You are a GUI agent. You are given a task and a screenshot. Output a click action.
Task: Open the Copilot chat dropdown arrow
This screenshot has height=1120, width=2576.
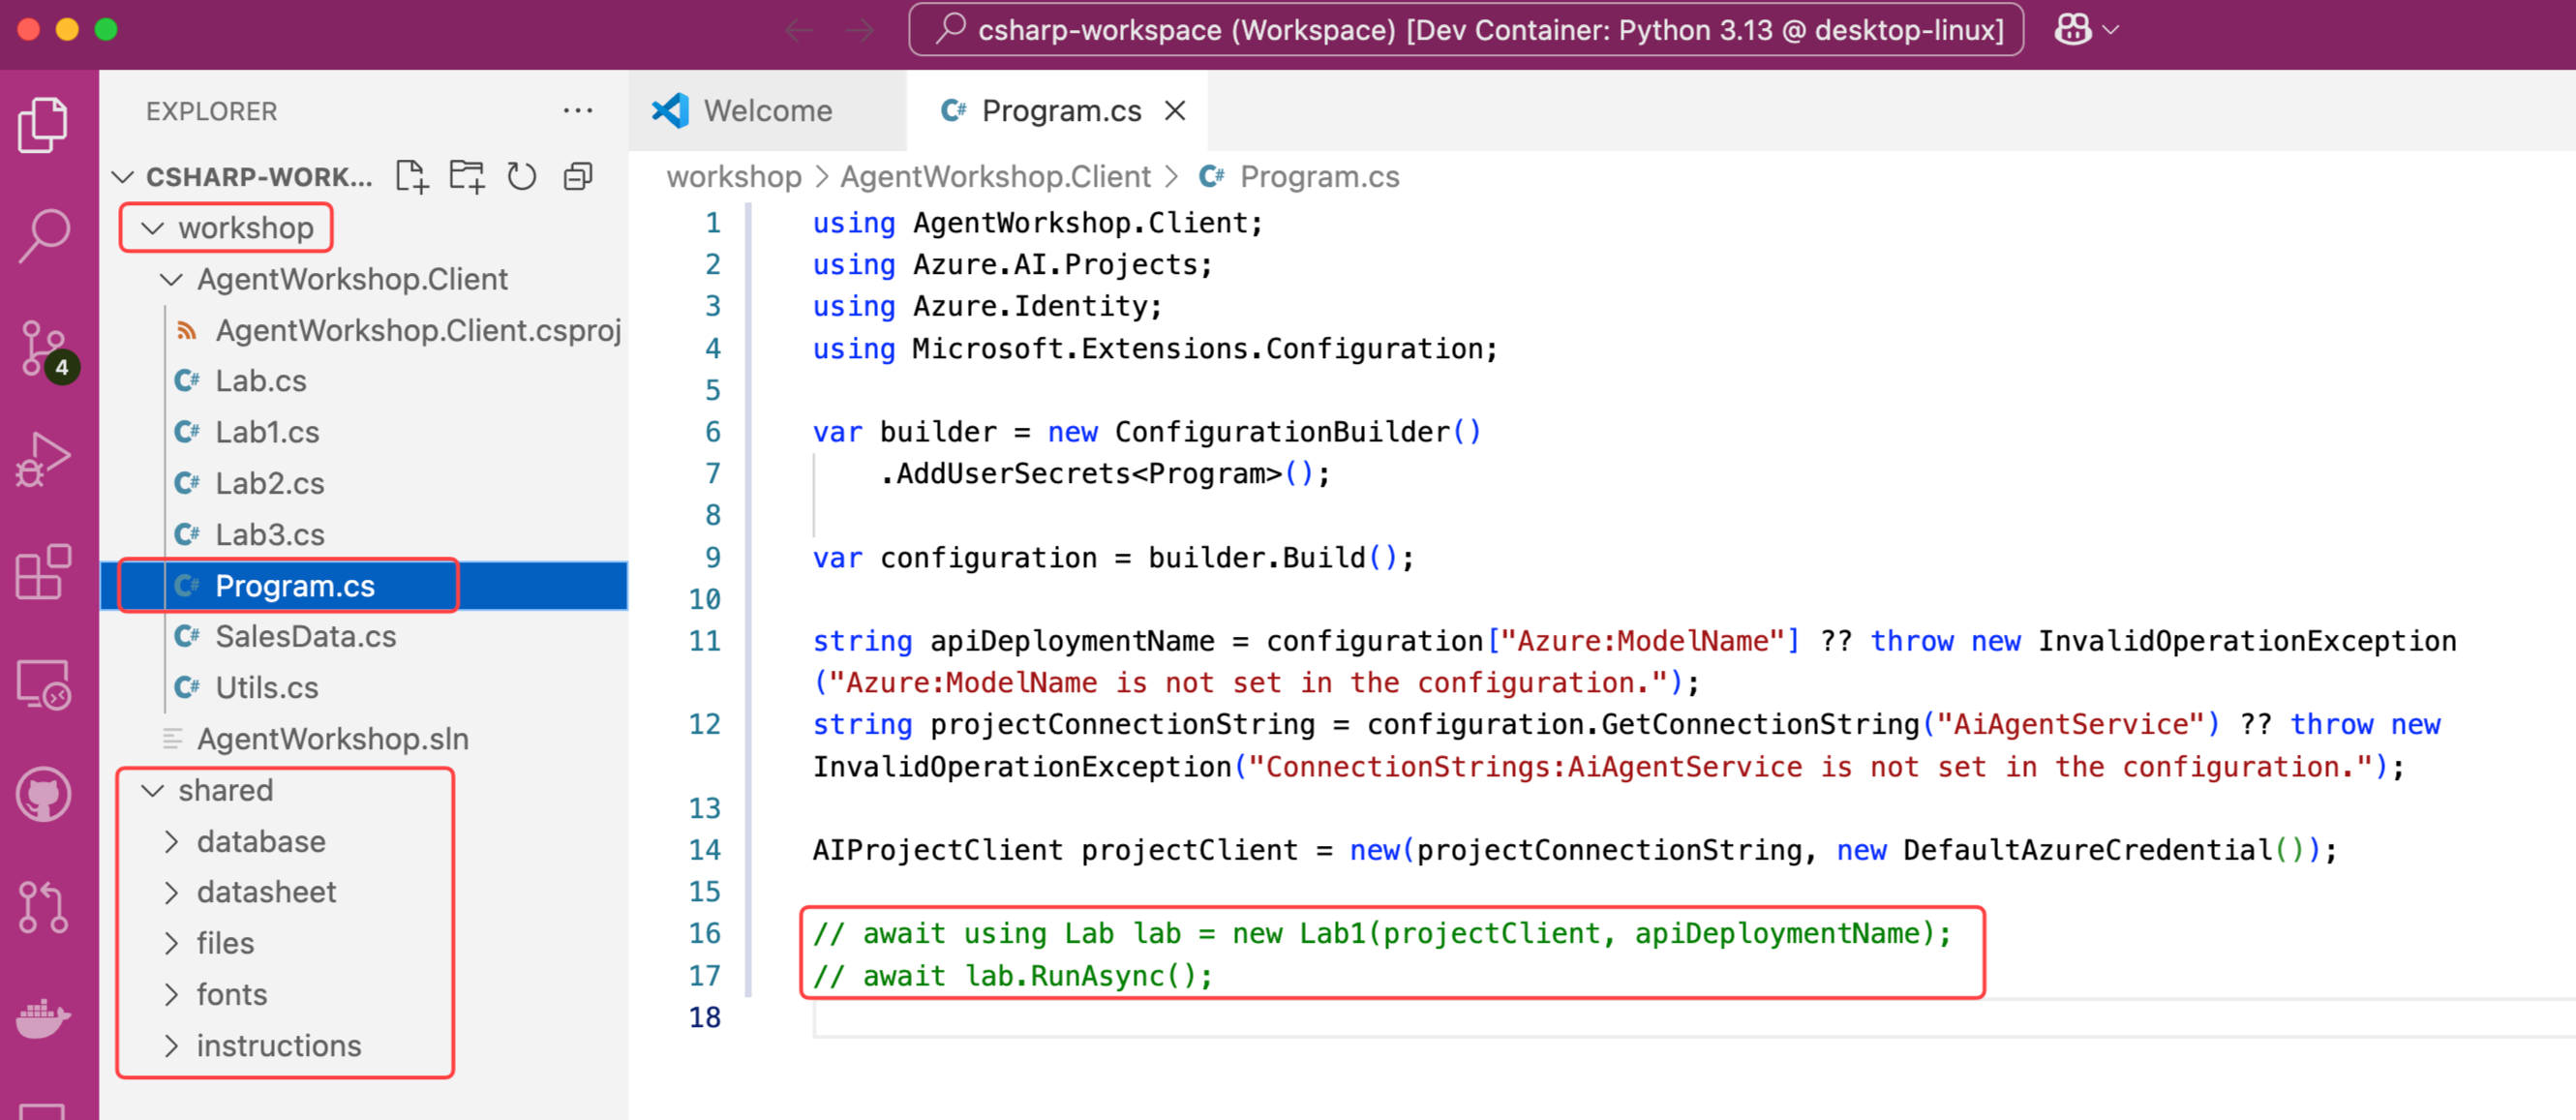click(x=2112, y=30)
